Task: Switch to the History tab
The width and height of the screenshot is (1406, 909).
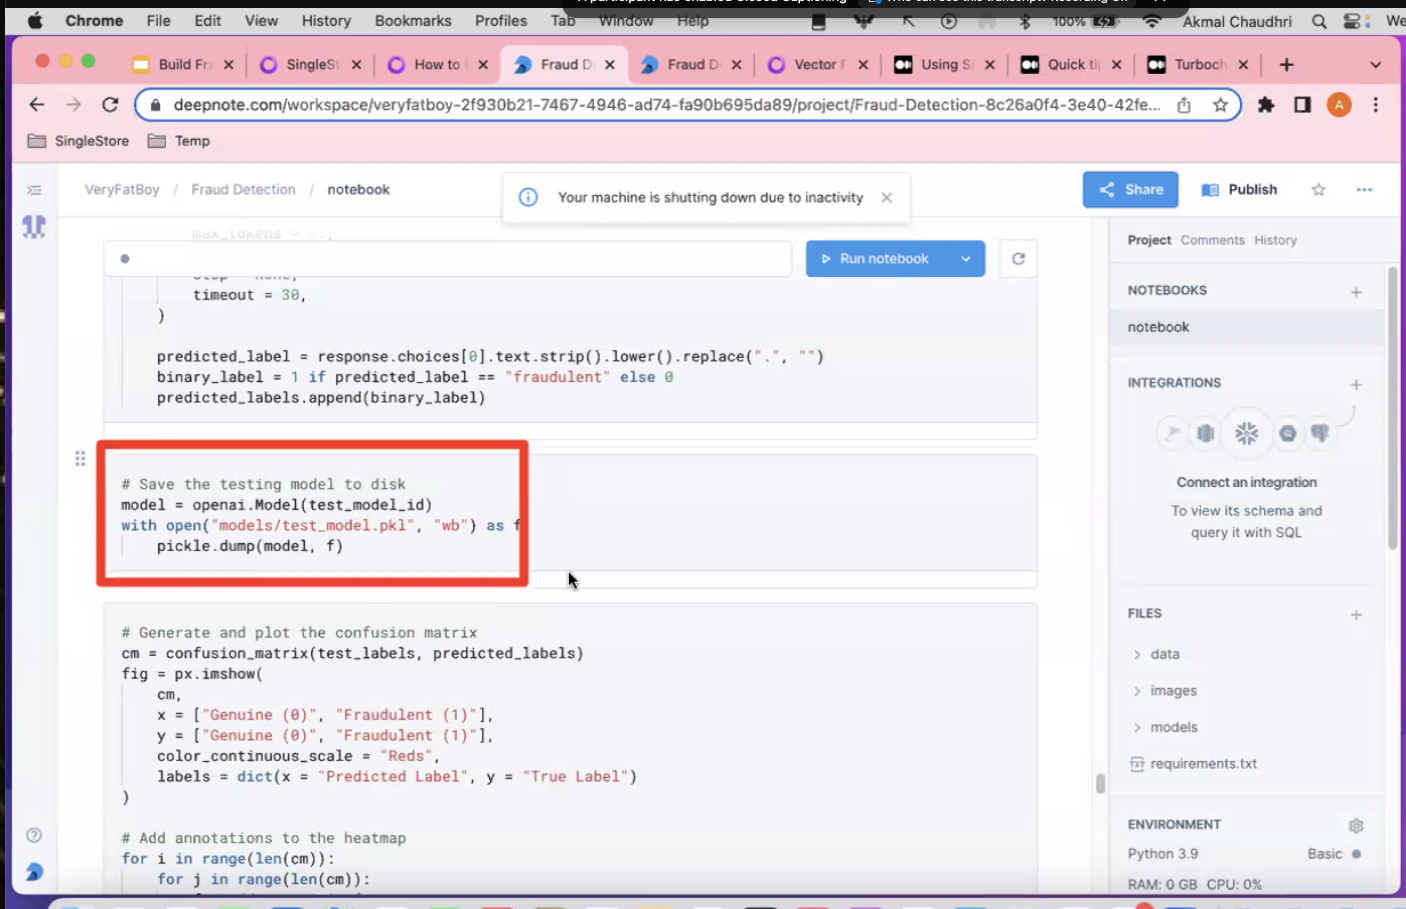Action: click(1275, 240)
